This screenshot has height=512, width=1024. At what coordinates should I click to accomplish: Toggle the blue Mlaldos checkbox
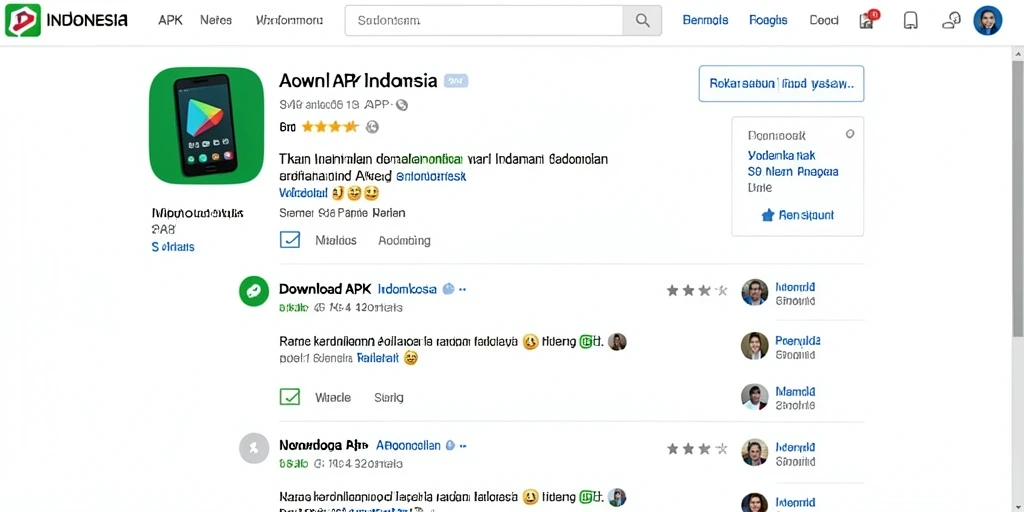pos(290,240)
